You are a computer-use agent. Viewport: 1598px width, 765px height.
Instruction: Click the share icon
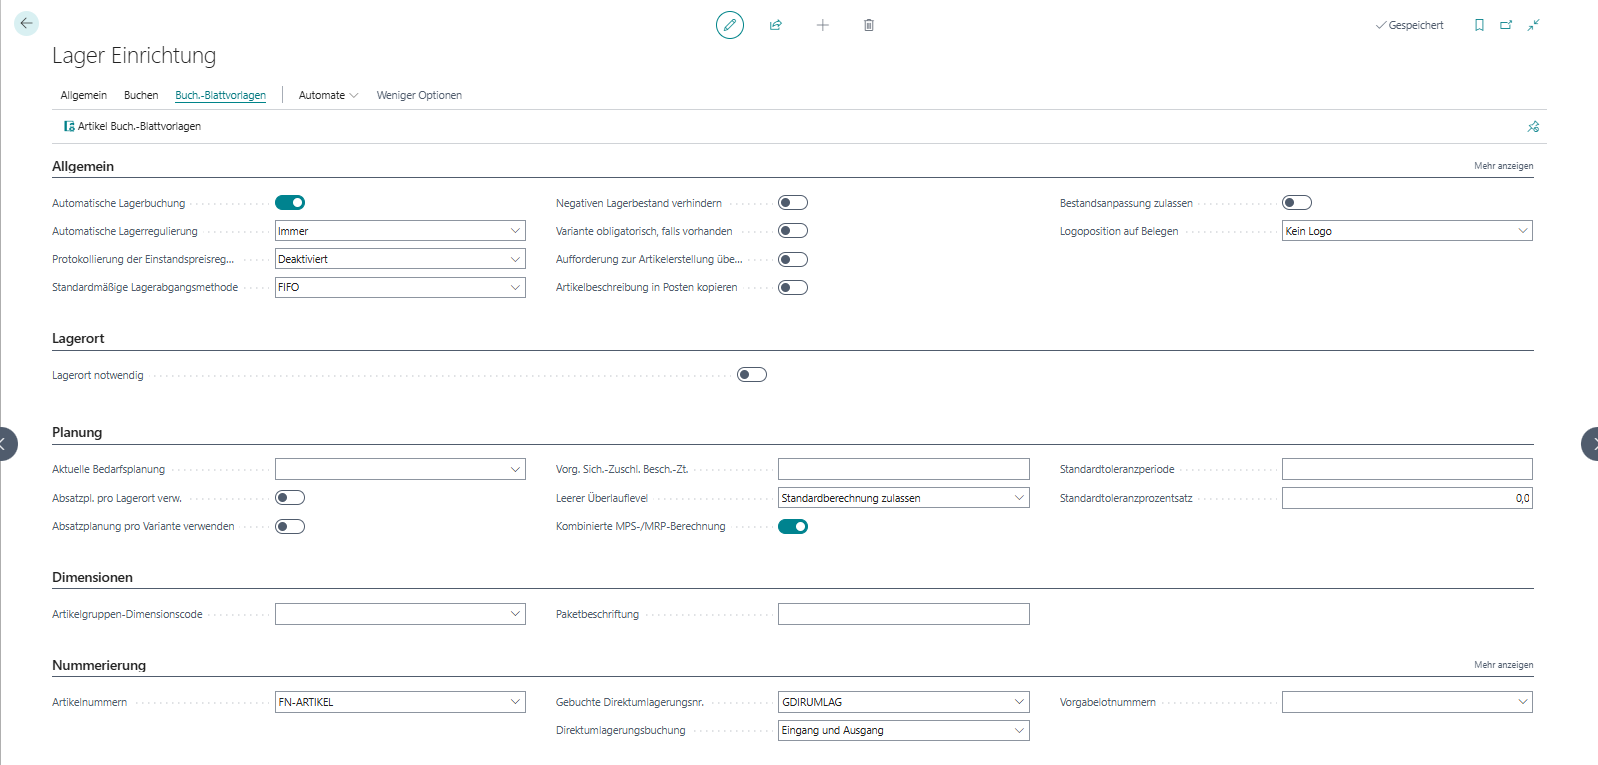tap(776, 25)
